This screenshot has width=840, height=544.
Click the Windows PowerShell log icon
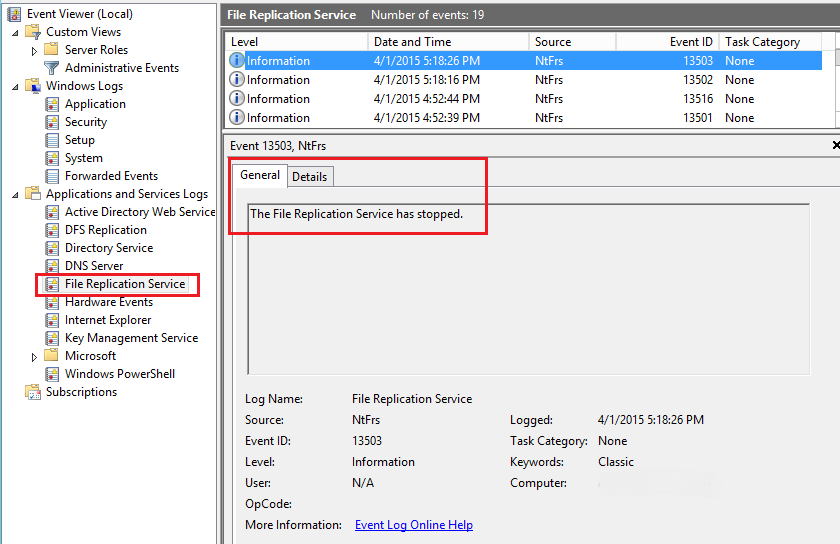[x=52, y=374]
